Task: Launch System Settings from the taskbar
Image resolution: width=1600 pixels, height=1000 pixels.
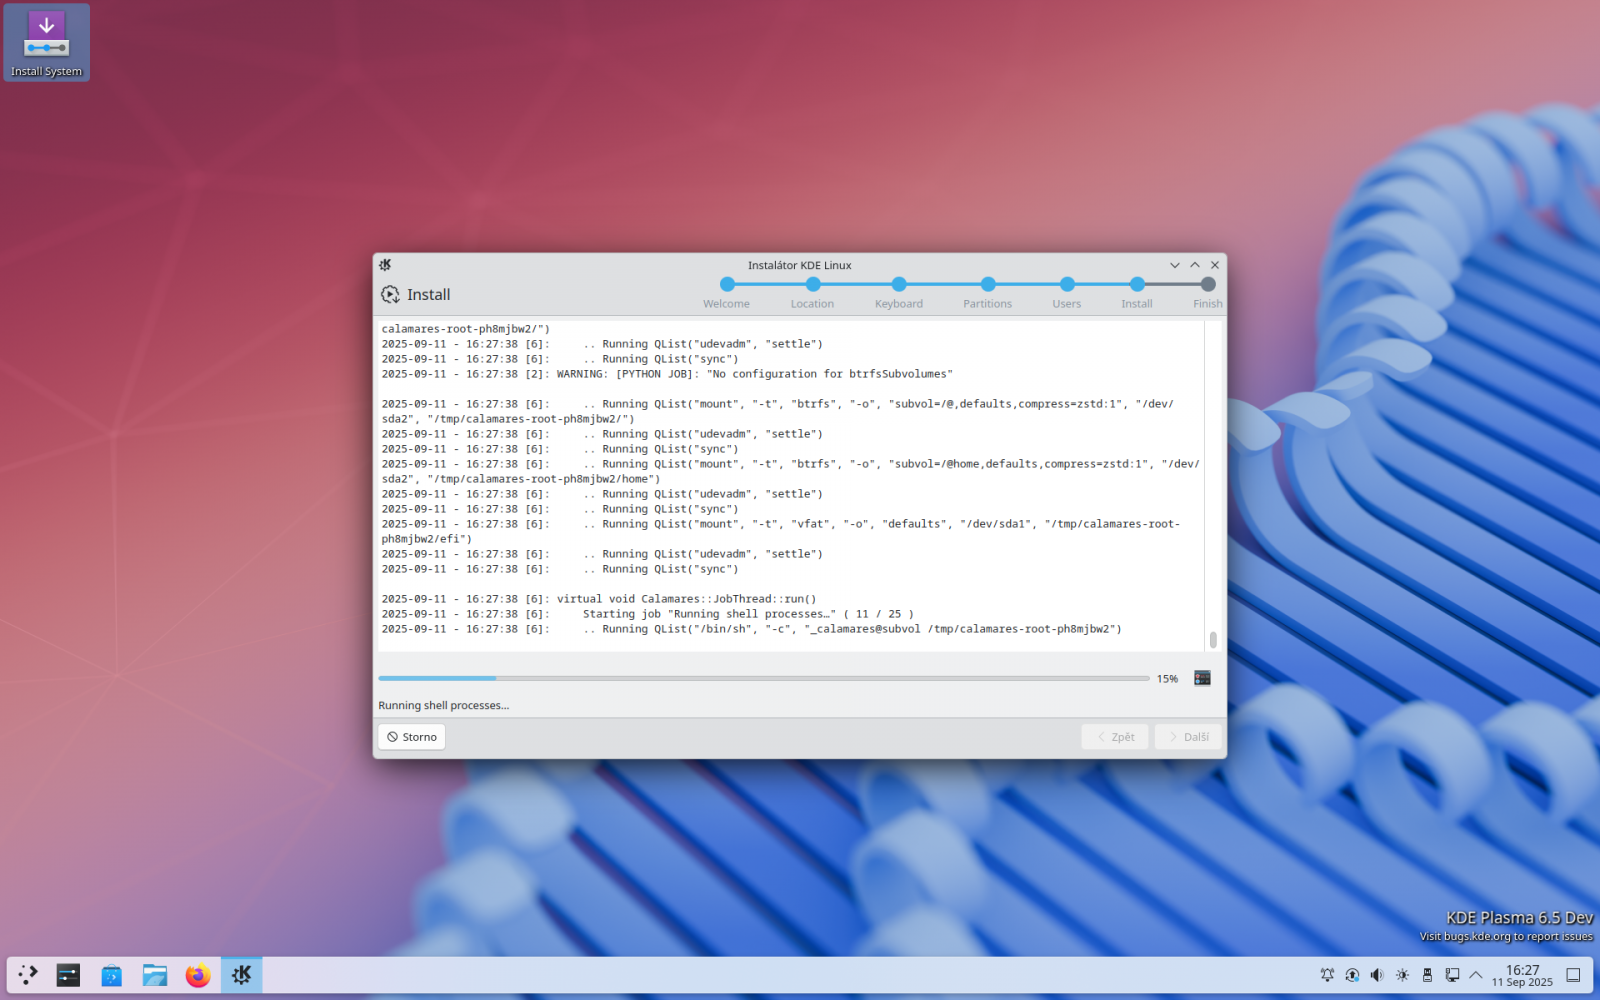Action: [68, 975]
